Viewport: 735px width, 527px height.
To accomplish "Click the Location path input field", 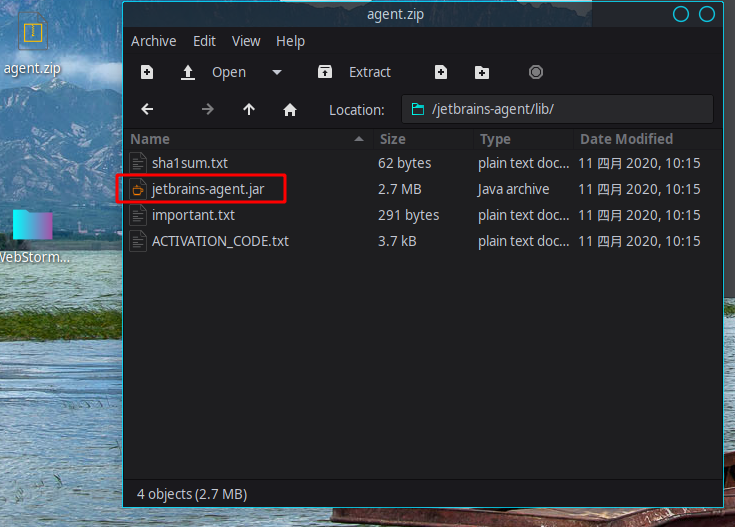I will pos(557,109).
